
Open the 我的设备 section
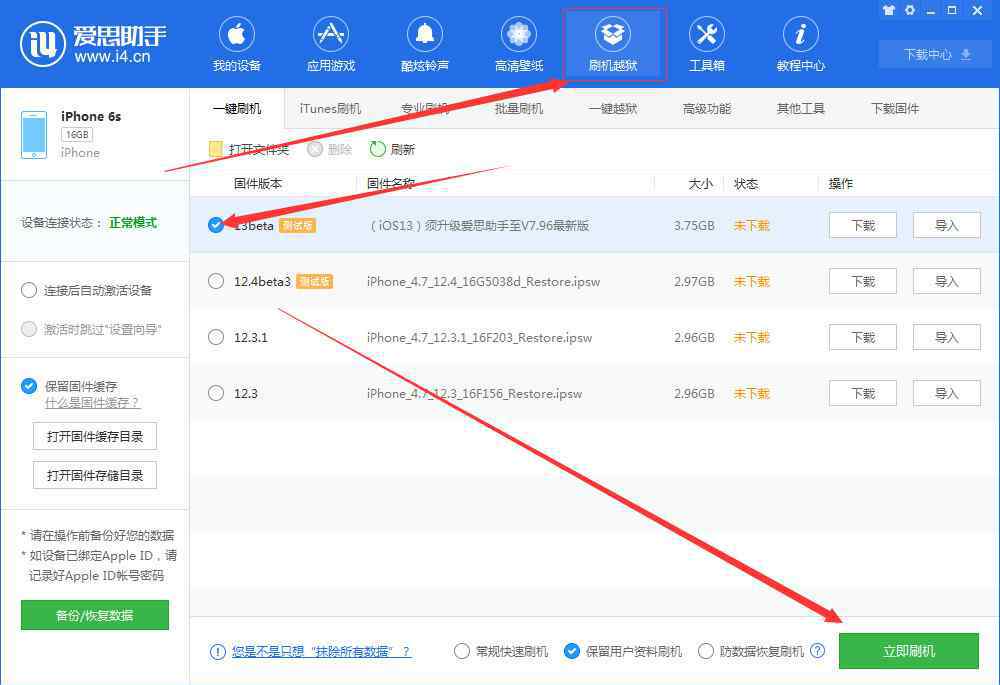(x=237, y=43)
